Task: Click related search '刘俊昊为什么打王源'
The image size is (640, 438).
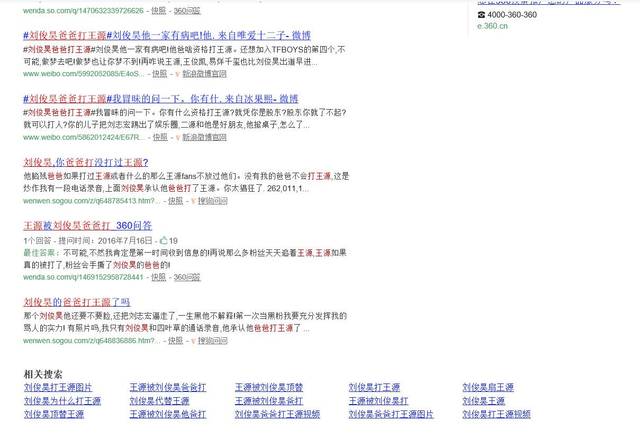Action: (62, 401)
